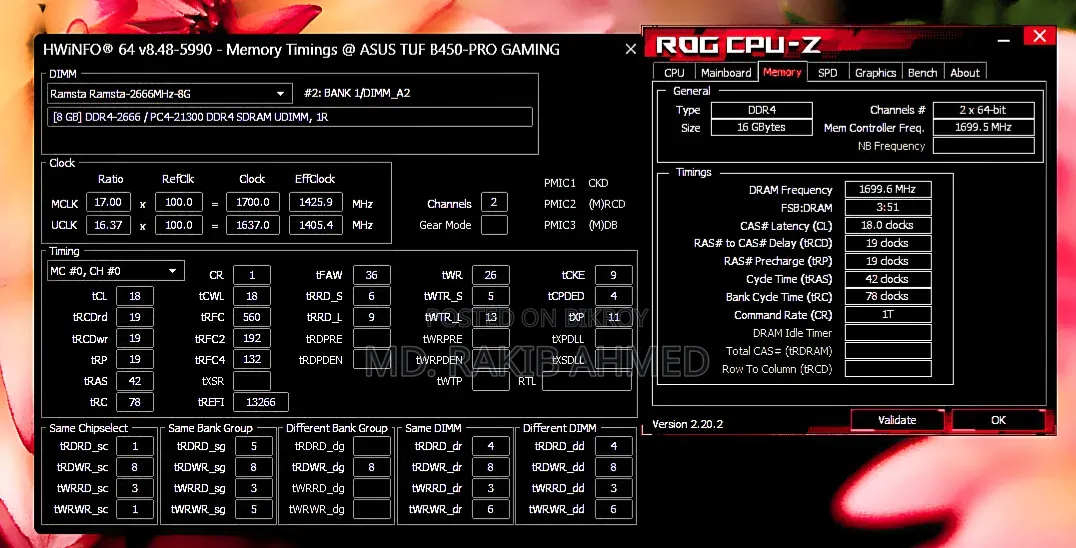Close the HWiNFO Memory Timings window
The width and height of the screenshot is (1076, 548).
[631, 49]
